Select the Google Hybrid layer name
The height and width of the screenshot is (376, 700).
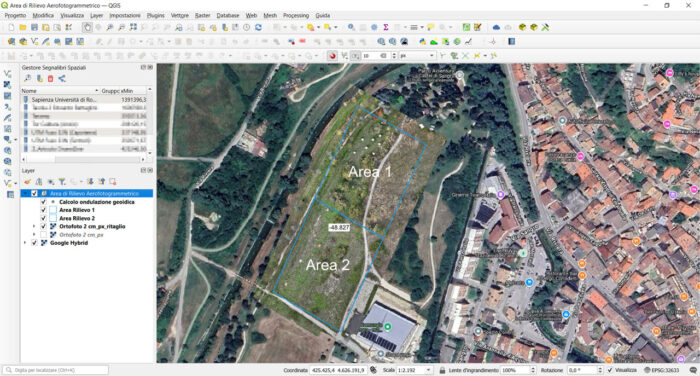[x=69, y=243]
